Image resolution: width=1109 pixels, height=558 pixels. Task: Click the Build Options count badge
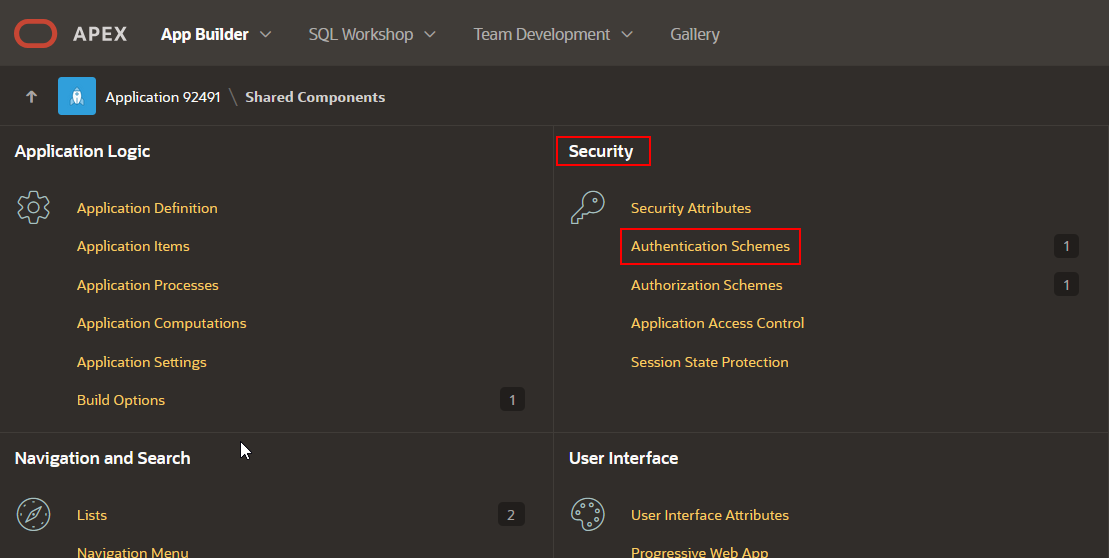(512, 400)
